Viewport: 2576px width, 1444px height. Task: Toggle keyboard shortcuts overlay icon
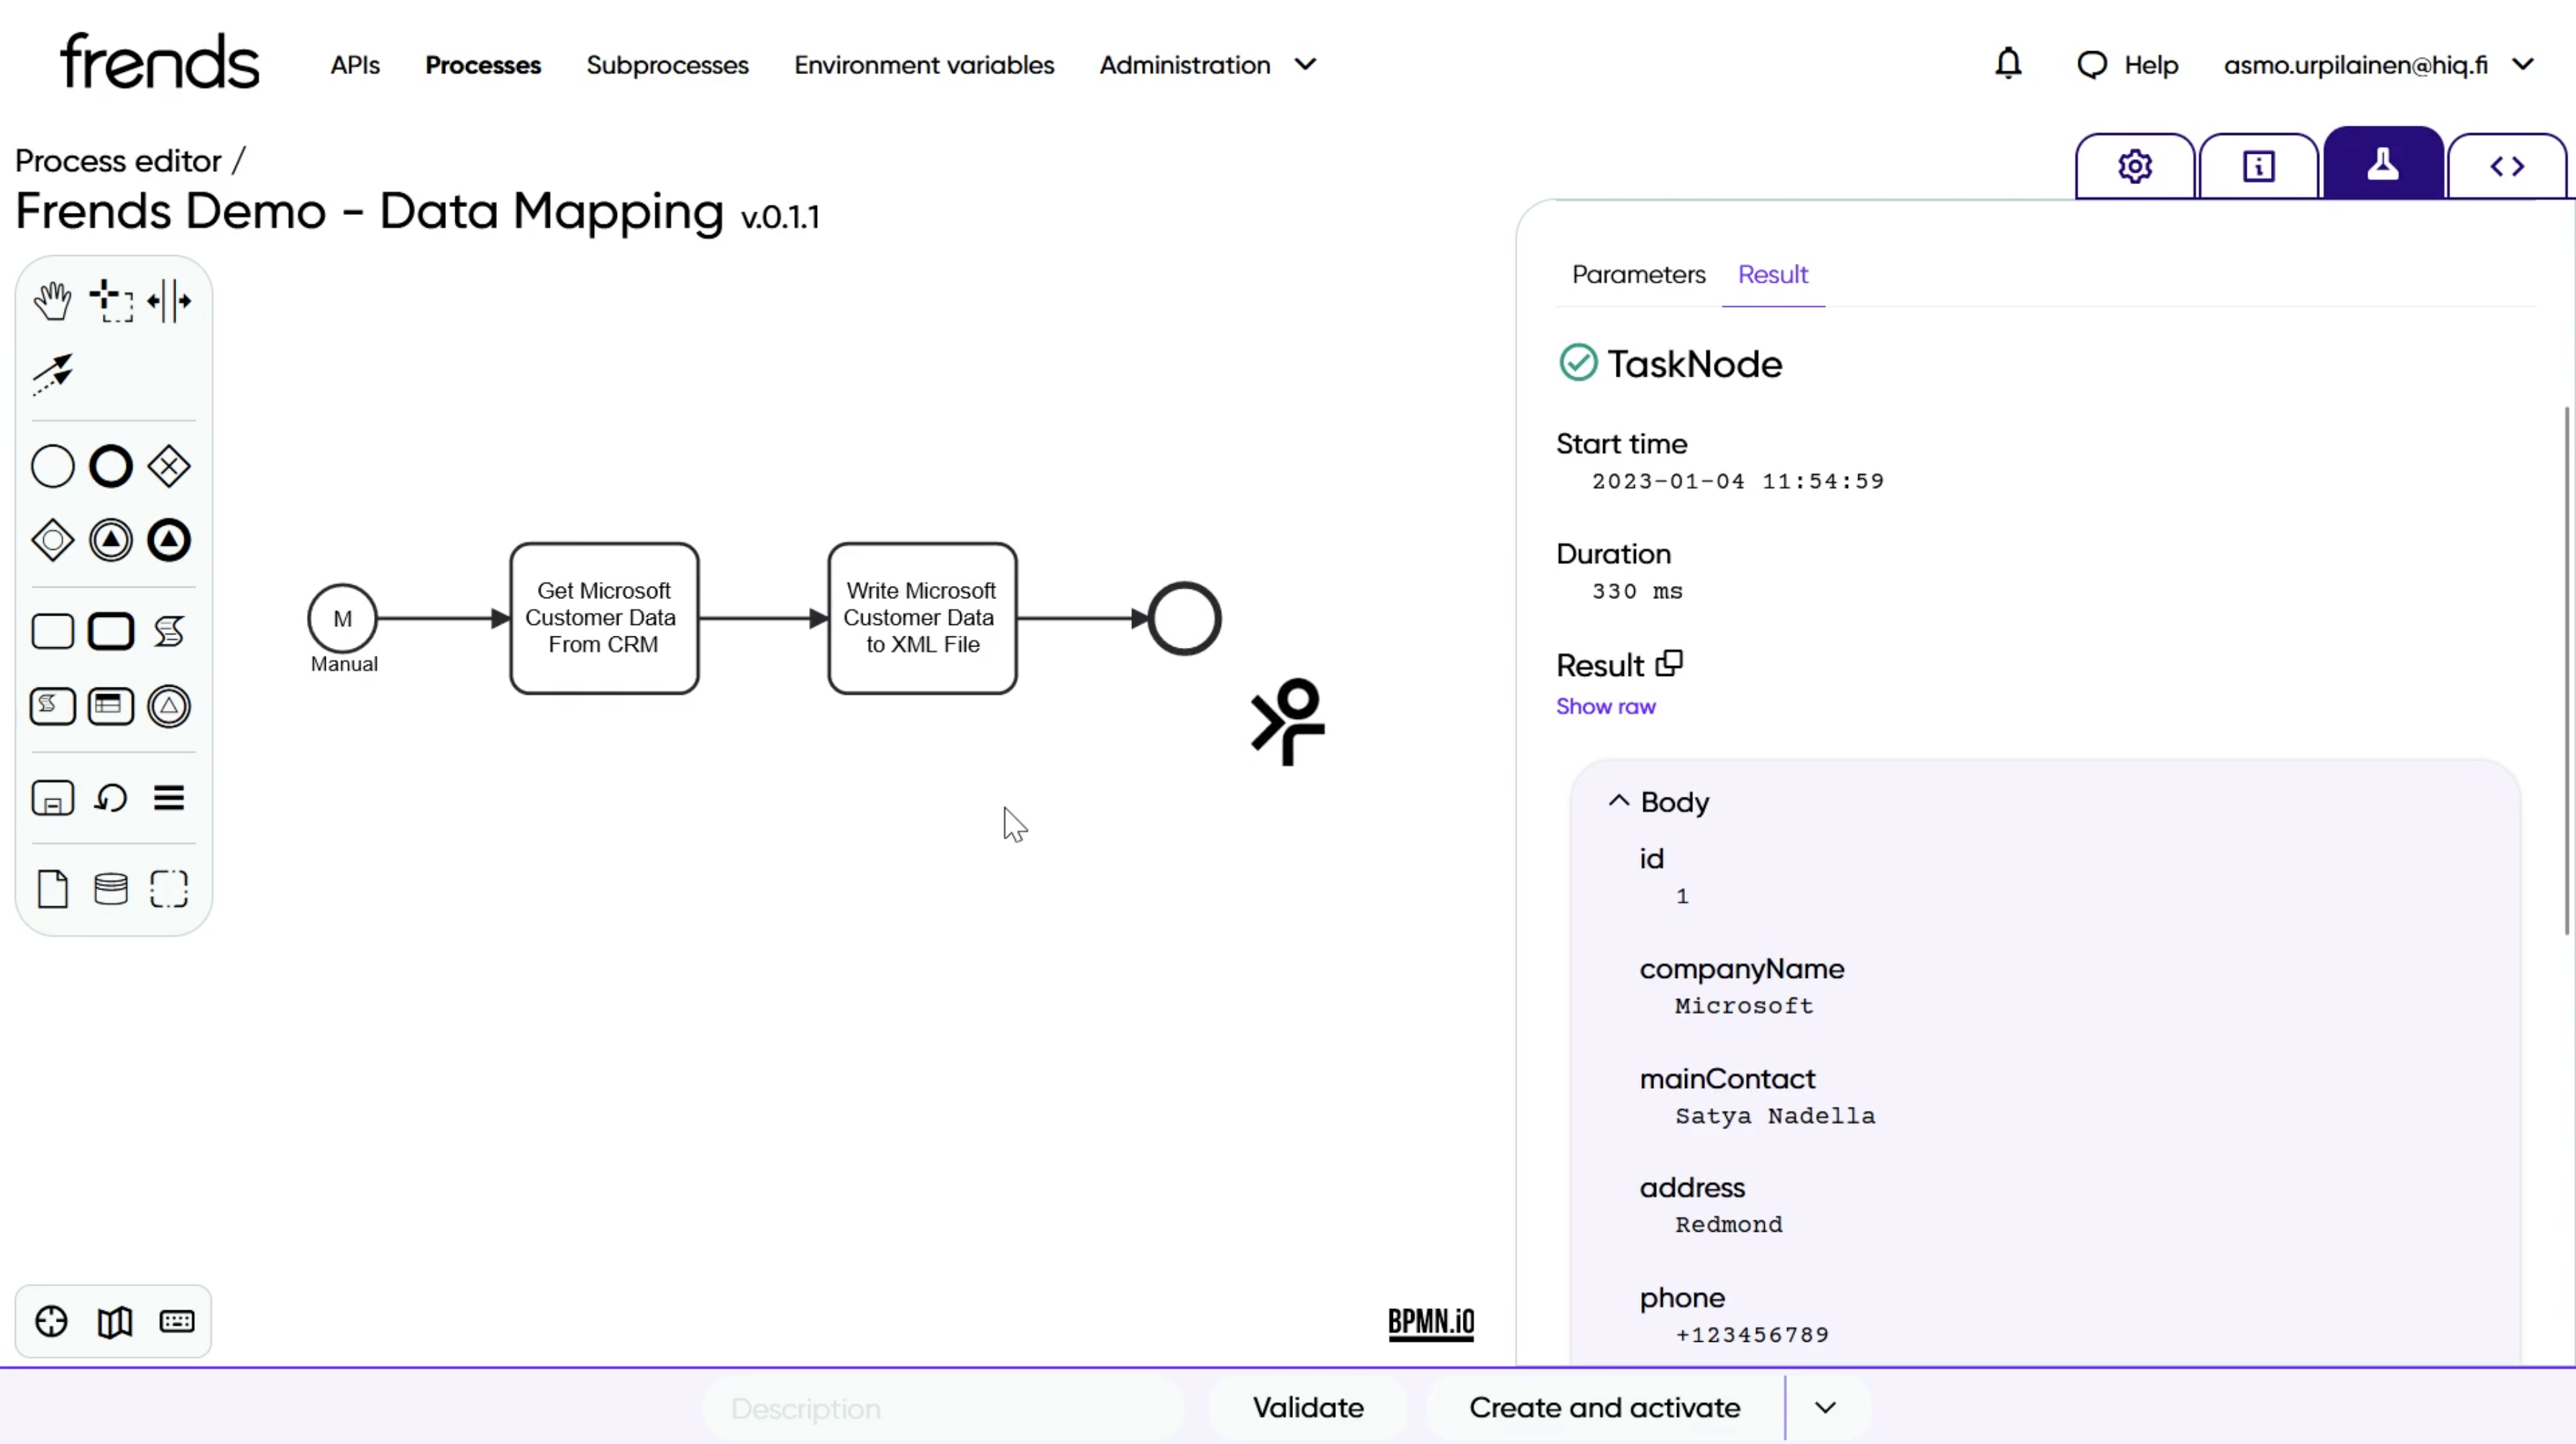(177, 1322)
